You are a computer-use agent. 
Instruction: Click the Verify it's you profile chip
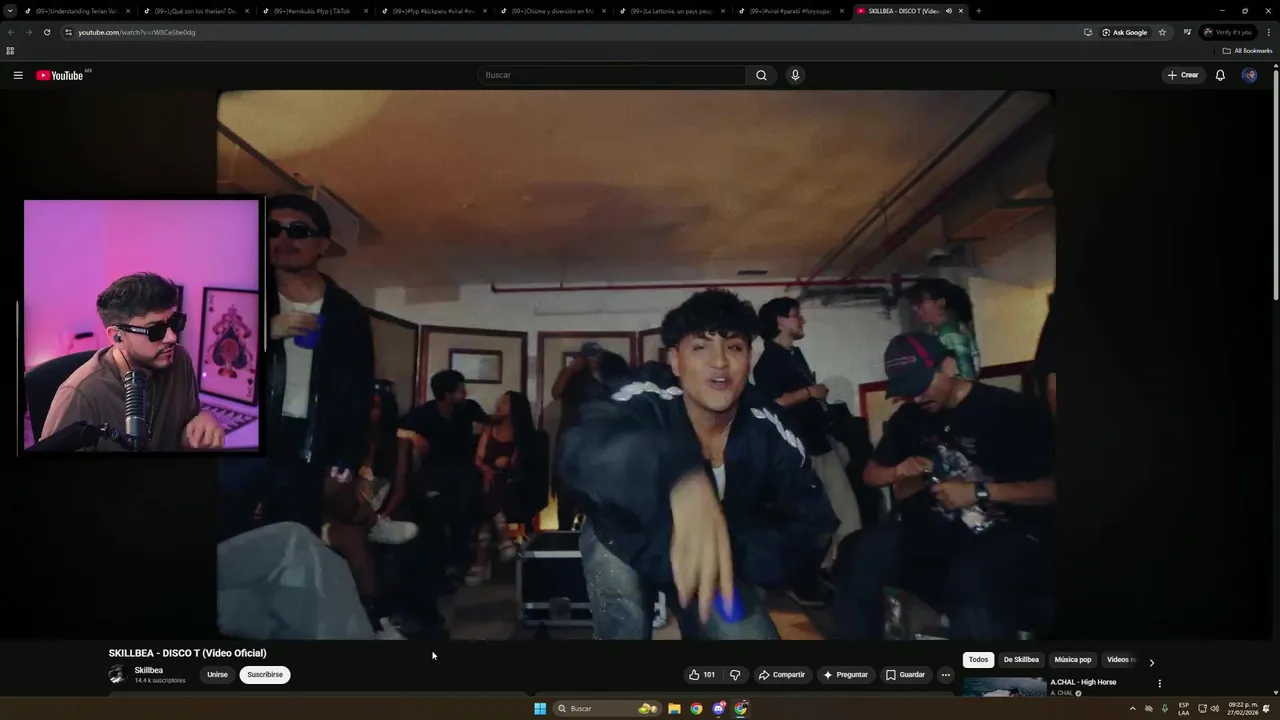point(1229,32)
